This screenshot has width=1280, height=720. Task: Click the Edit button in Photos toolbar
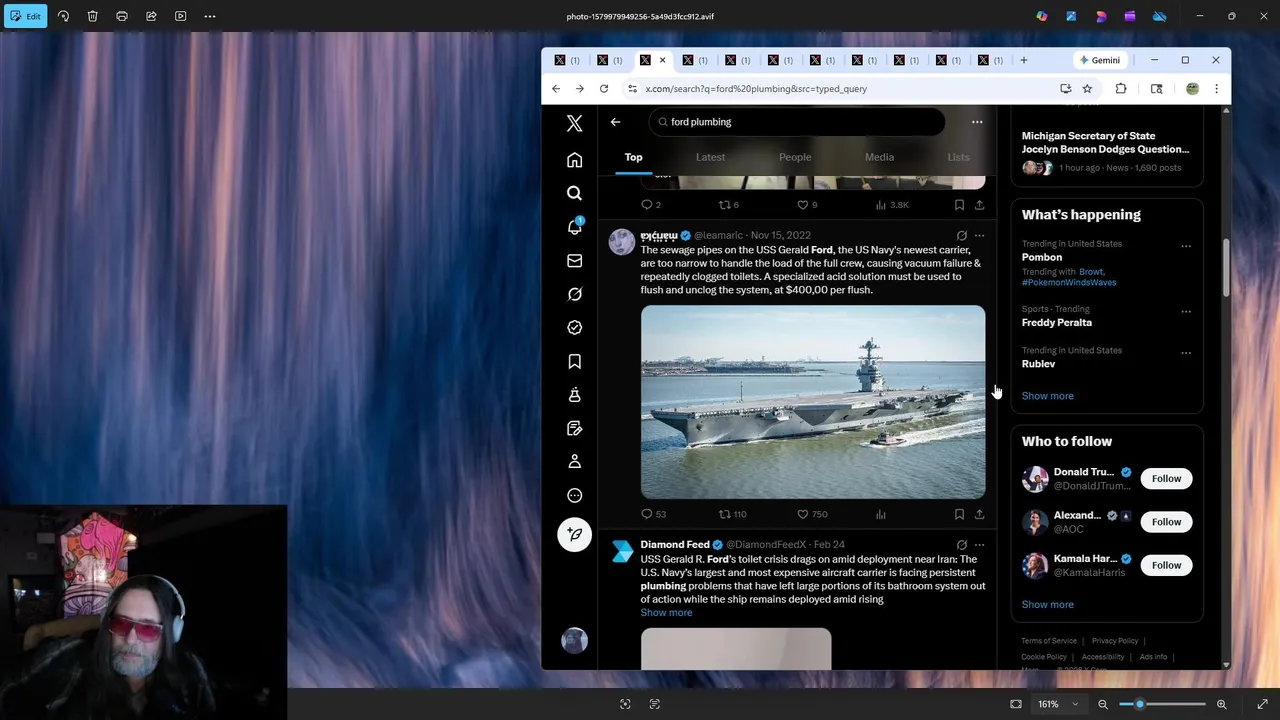(x=25, y=16)
